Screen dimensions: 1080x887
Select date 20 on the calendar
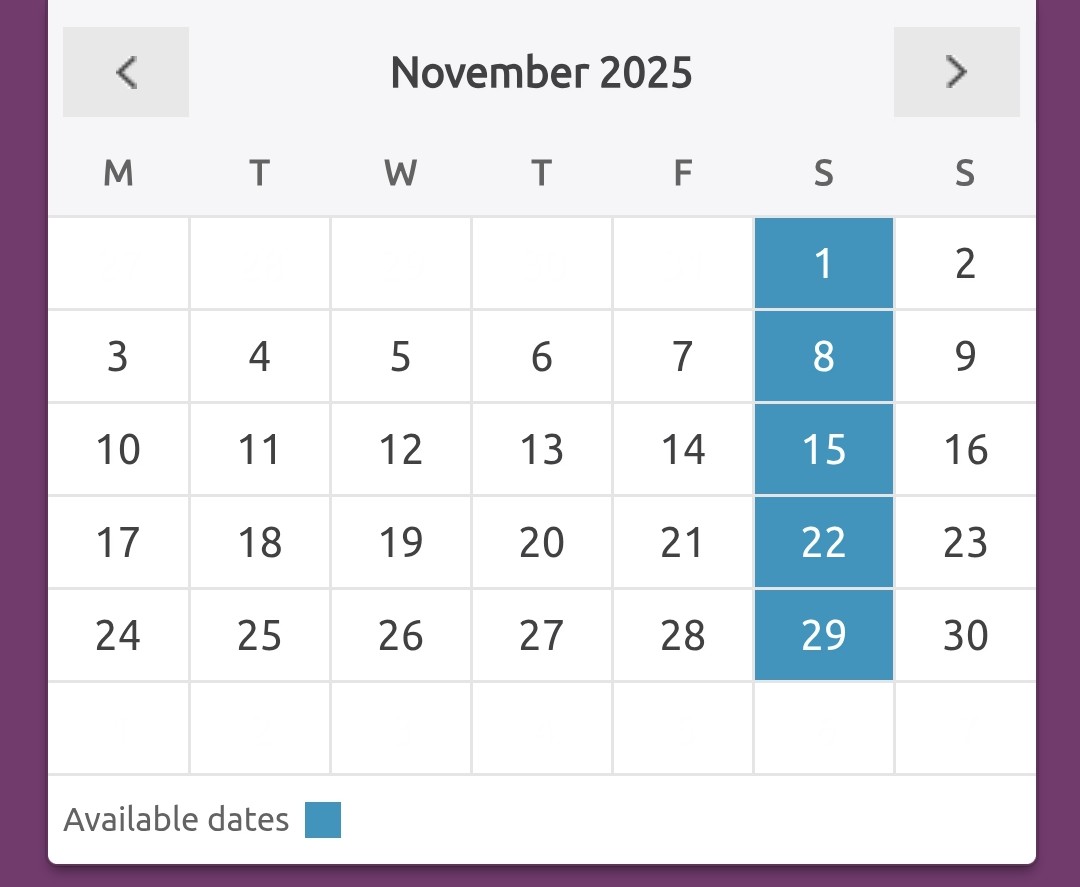(x=542, y=543)
